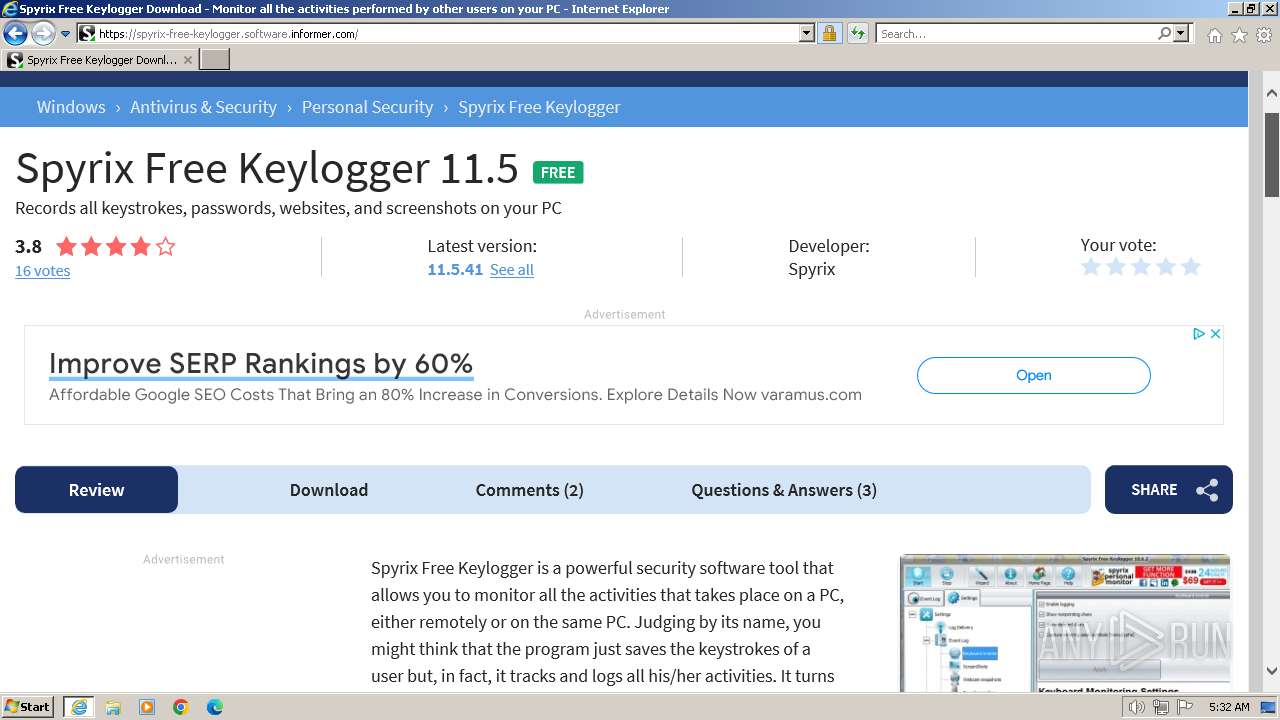1280x720 pixels.
Task: Open the IE Home icon
Action: point(1214,35)
